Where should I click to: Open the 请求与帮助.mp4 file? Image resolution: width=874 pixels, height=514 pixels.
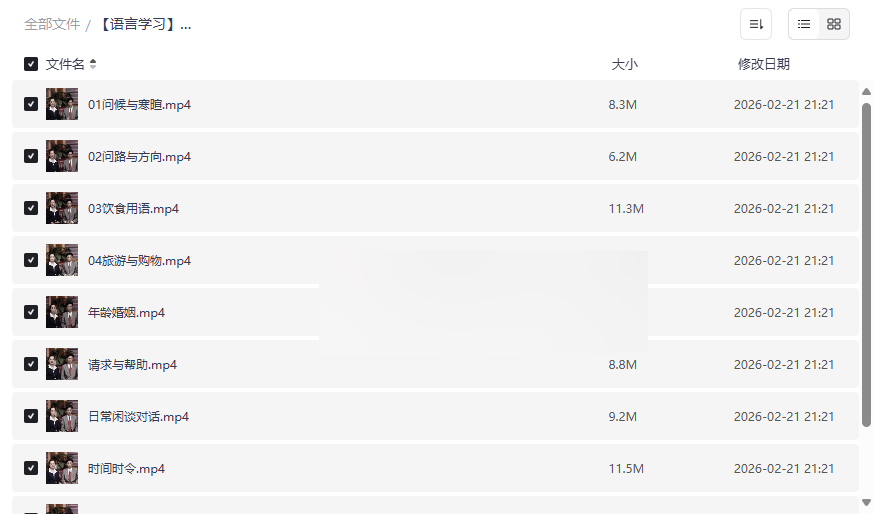(x=132, y=365)
